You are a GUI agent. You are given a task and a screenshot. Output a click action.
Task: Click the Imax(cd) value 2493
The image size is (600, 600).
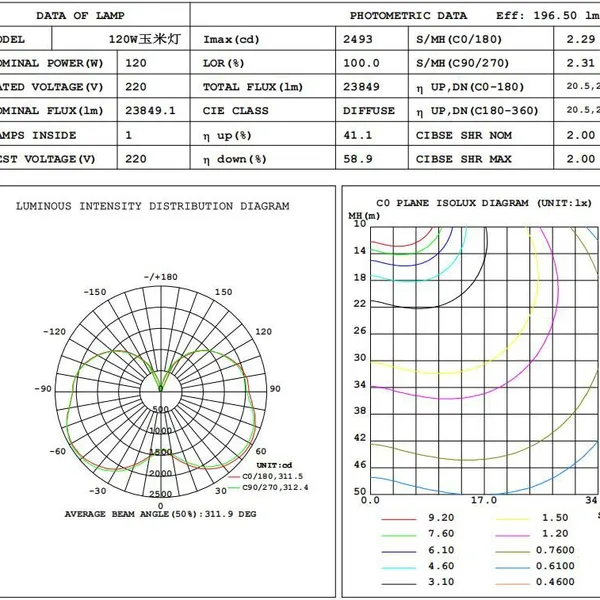[358, 39]
